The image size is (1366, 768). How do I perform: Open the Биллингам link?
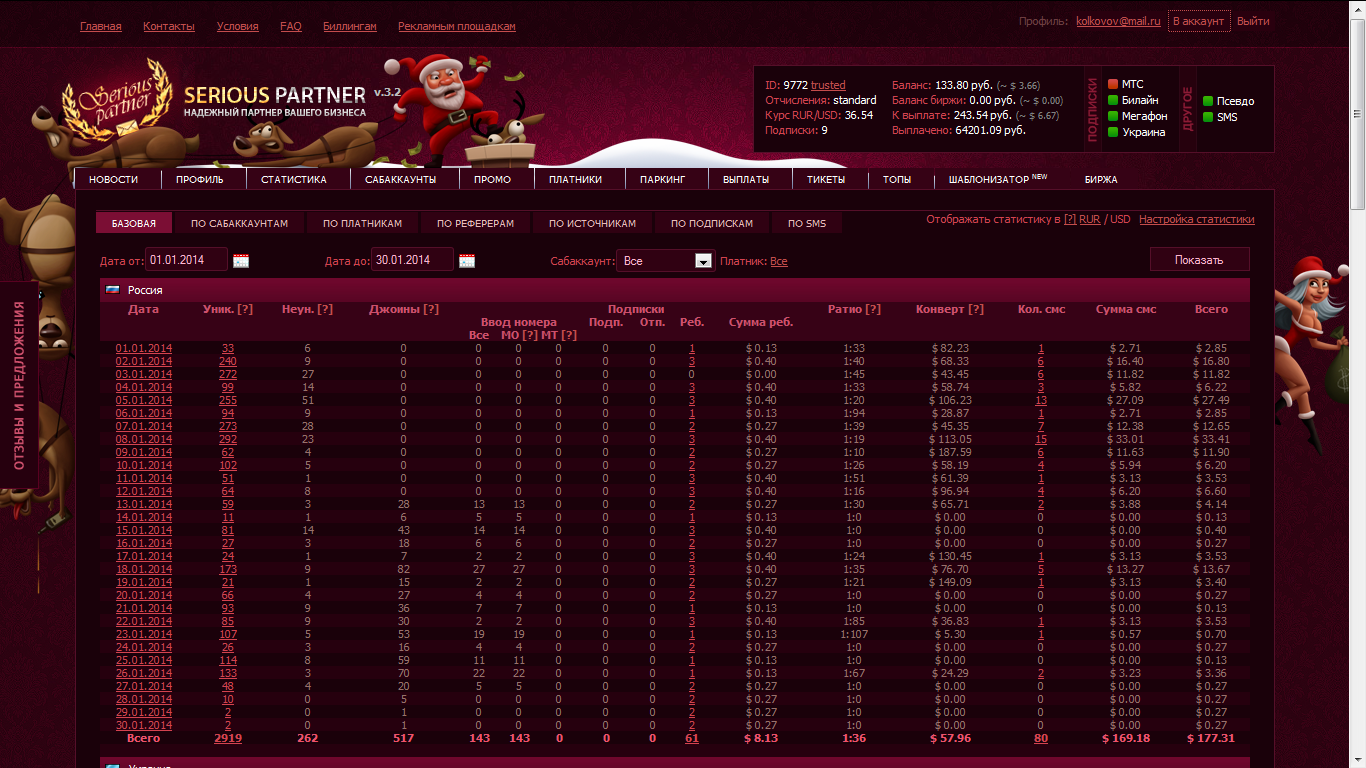coord(350,26)
